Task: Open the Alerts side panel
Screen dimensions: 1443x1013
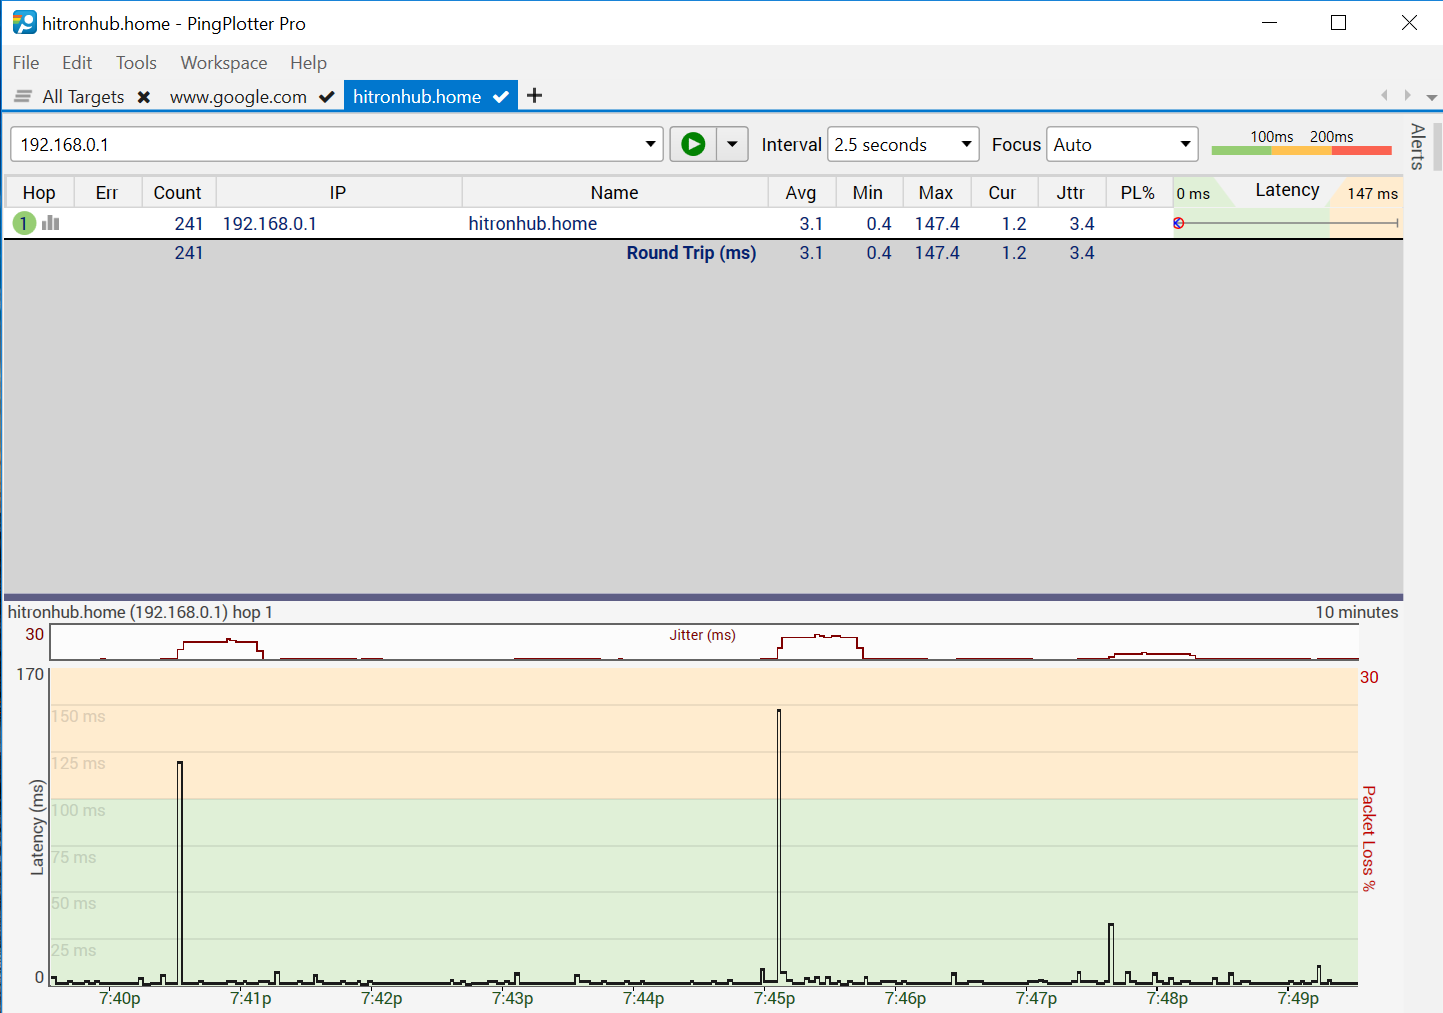Action: pyautogui.click(x=1417, y=146)
